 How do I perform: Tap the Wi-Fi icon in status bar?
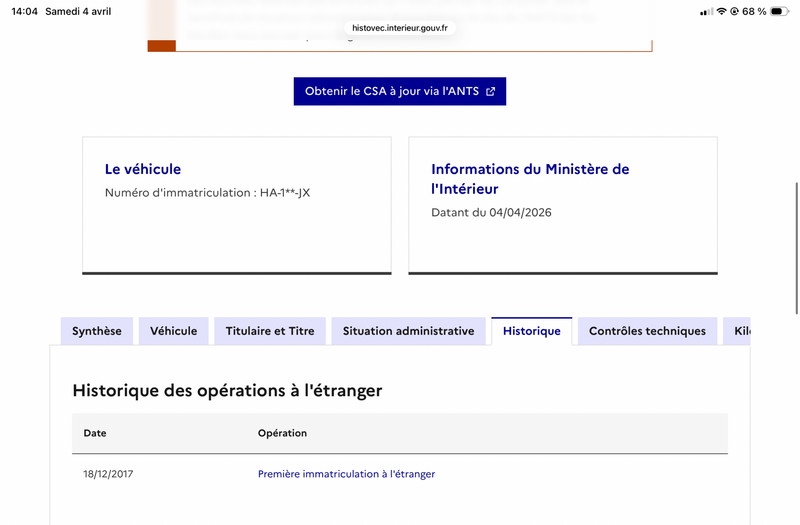(721, 11)
